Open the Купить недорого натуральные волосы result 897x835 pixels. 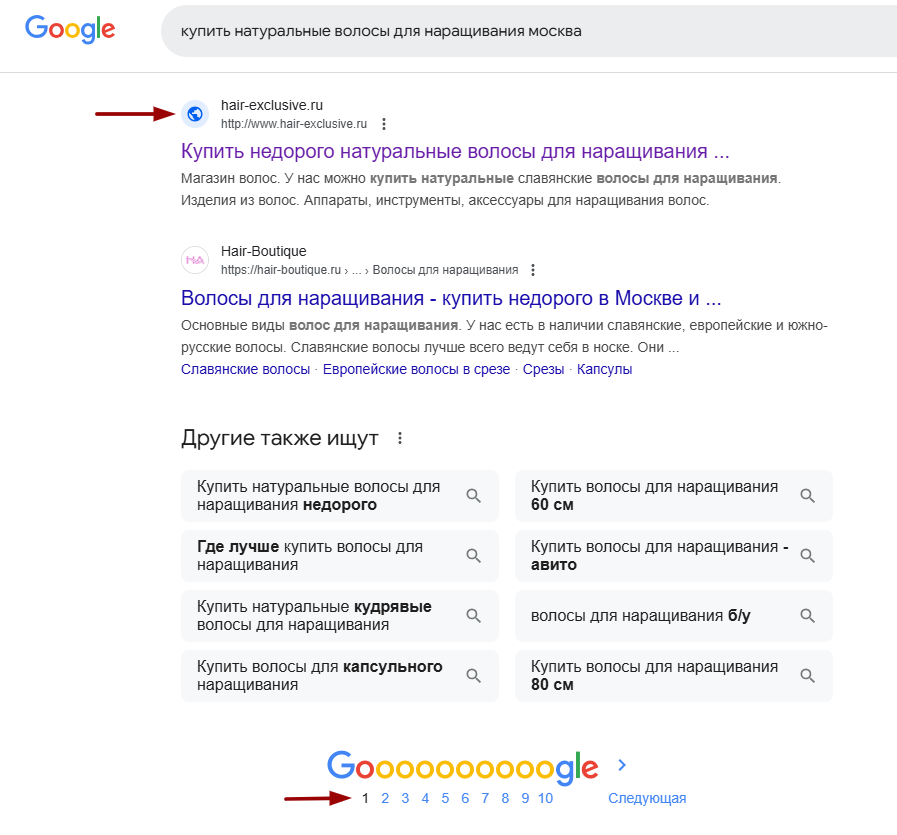[455, 151]
